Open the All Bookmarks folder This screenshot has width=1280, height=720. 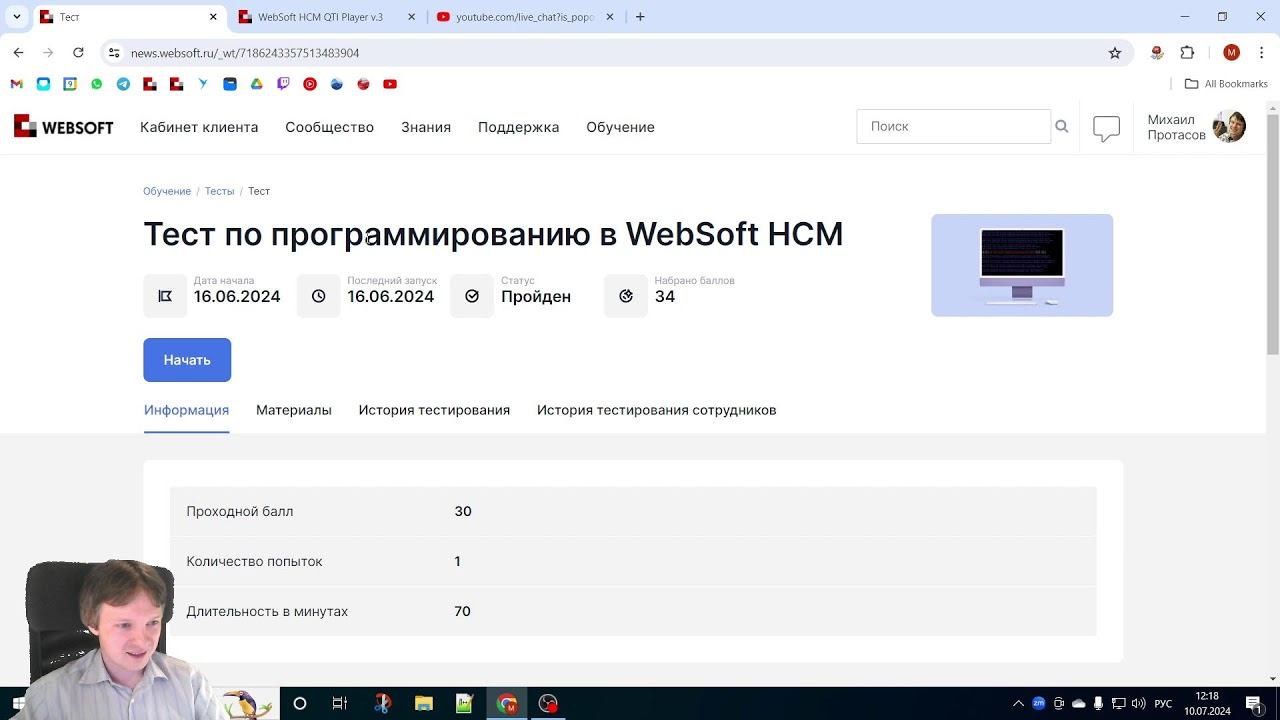click(x=1226, y=84)
